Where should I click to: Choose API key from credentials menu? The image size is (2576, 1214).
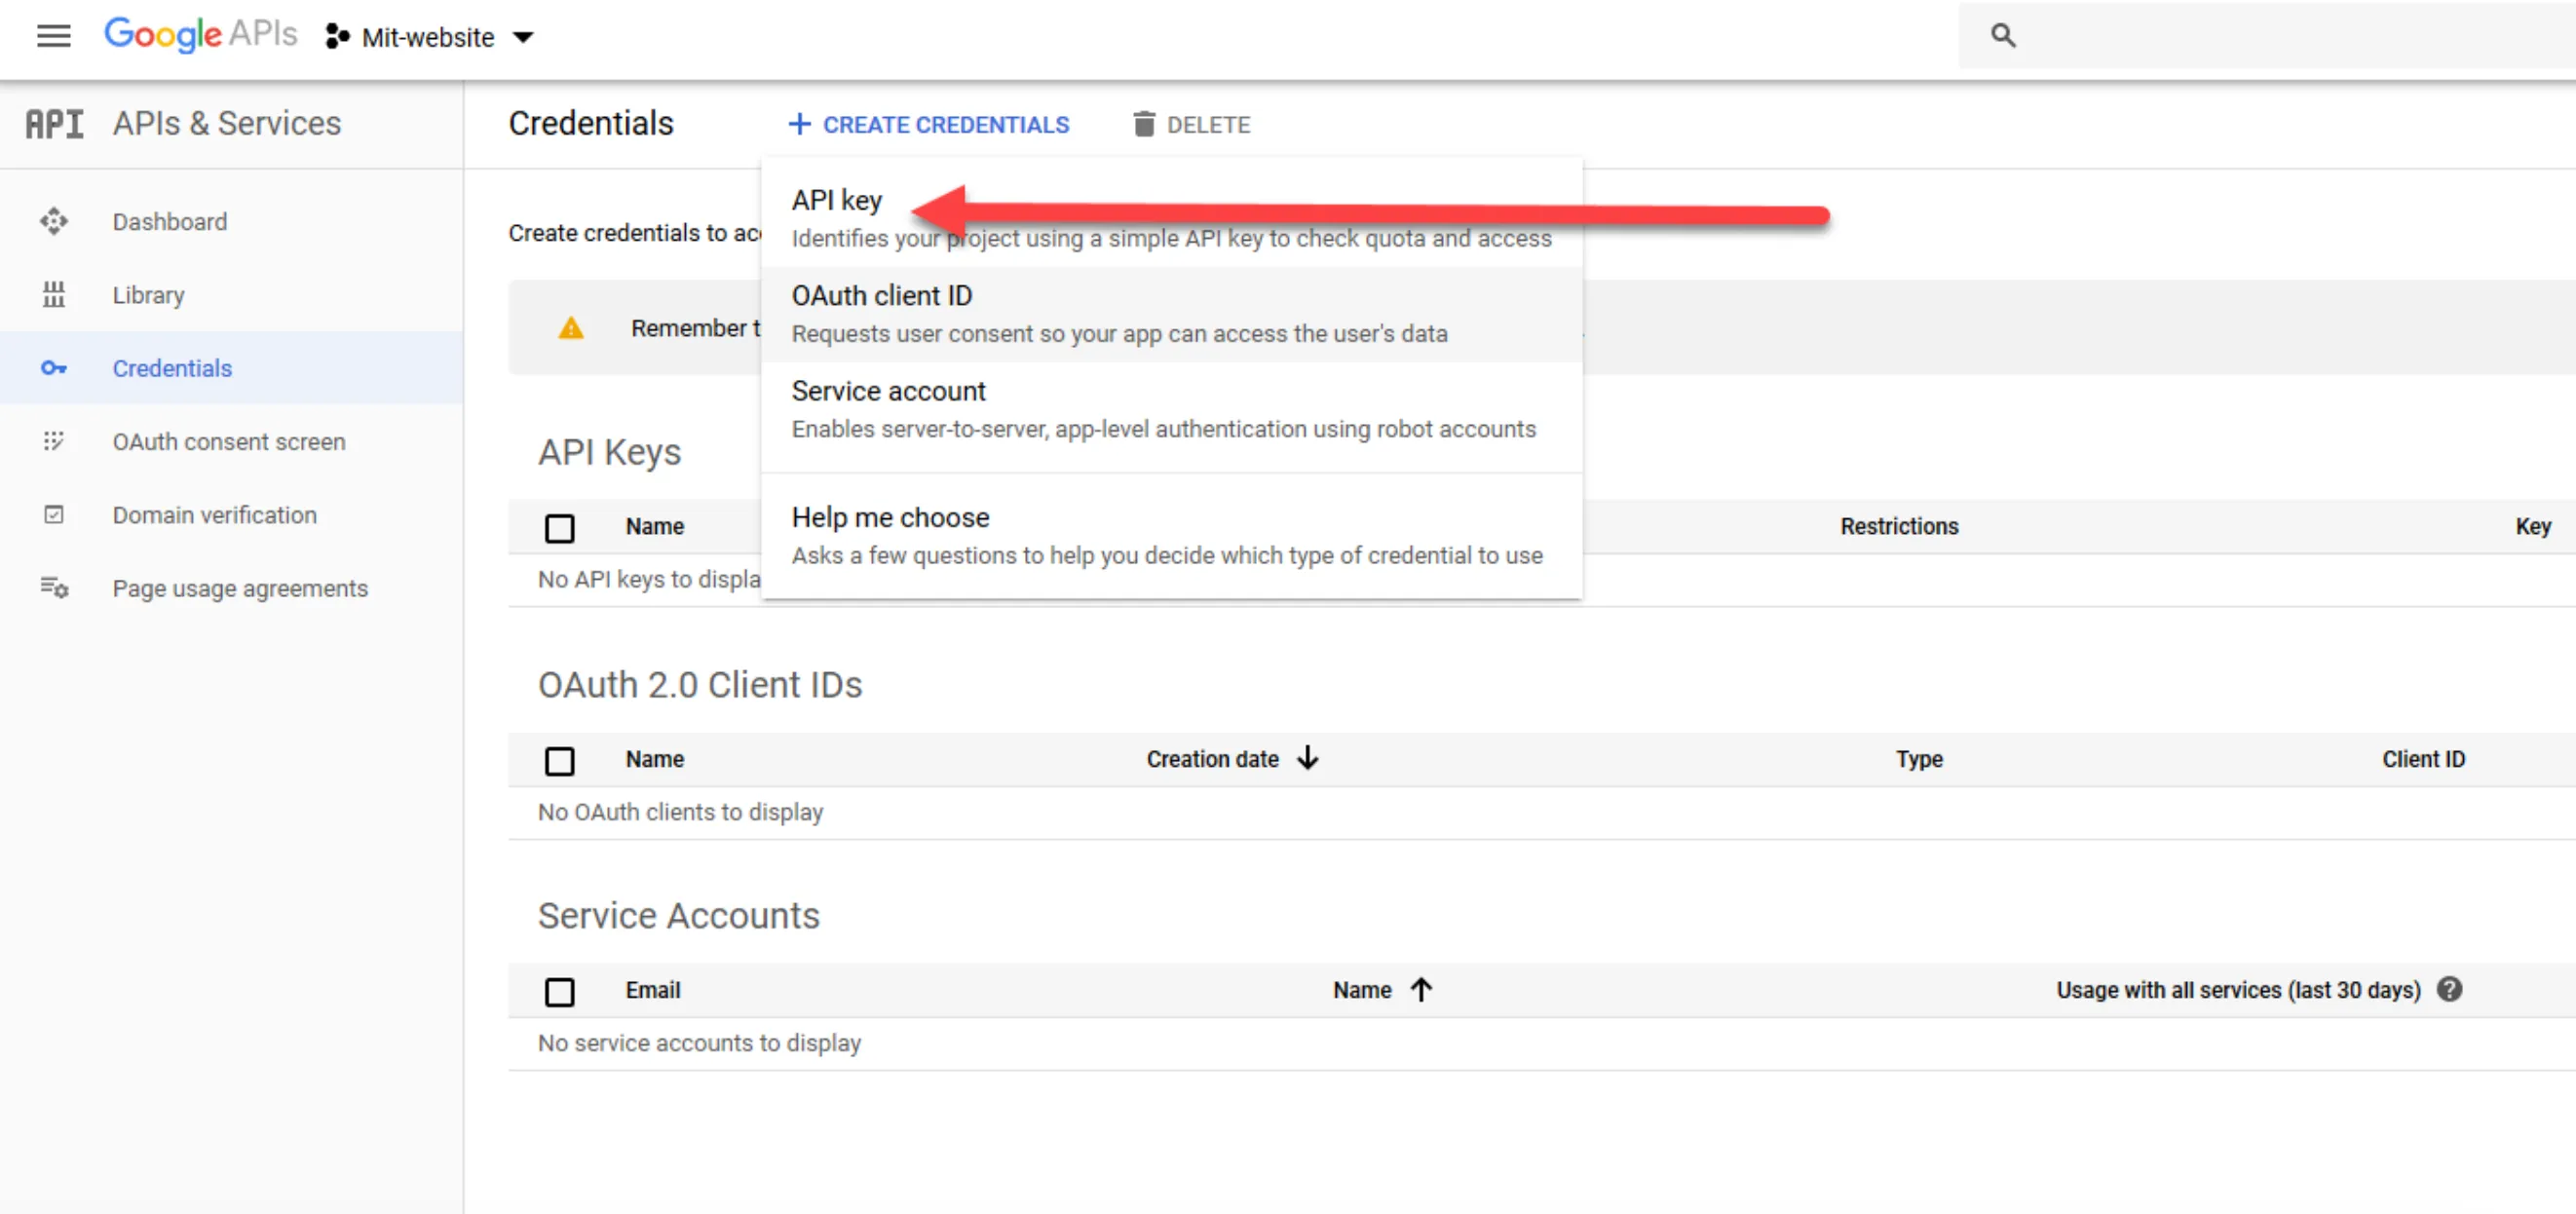pos(837,201)
